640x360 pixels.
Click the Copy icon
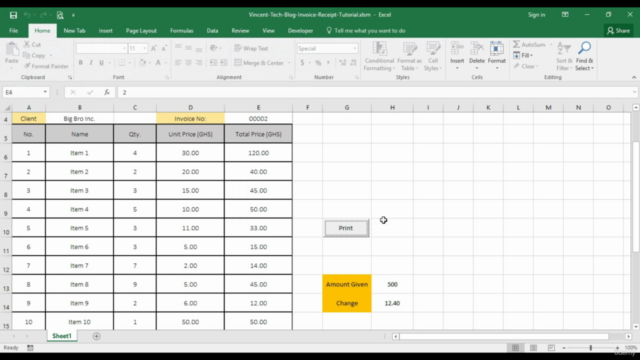(27, 55)
